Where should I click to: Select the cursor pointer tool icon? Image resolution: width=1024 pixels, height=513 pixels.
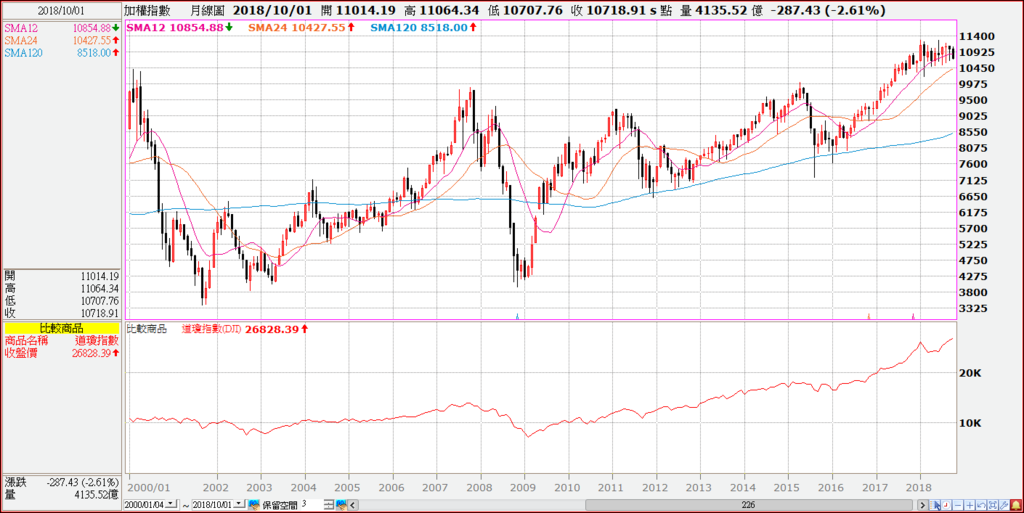(935, 505)
